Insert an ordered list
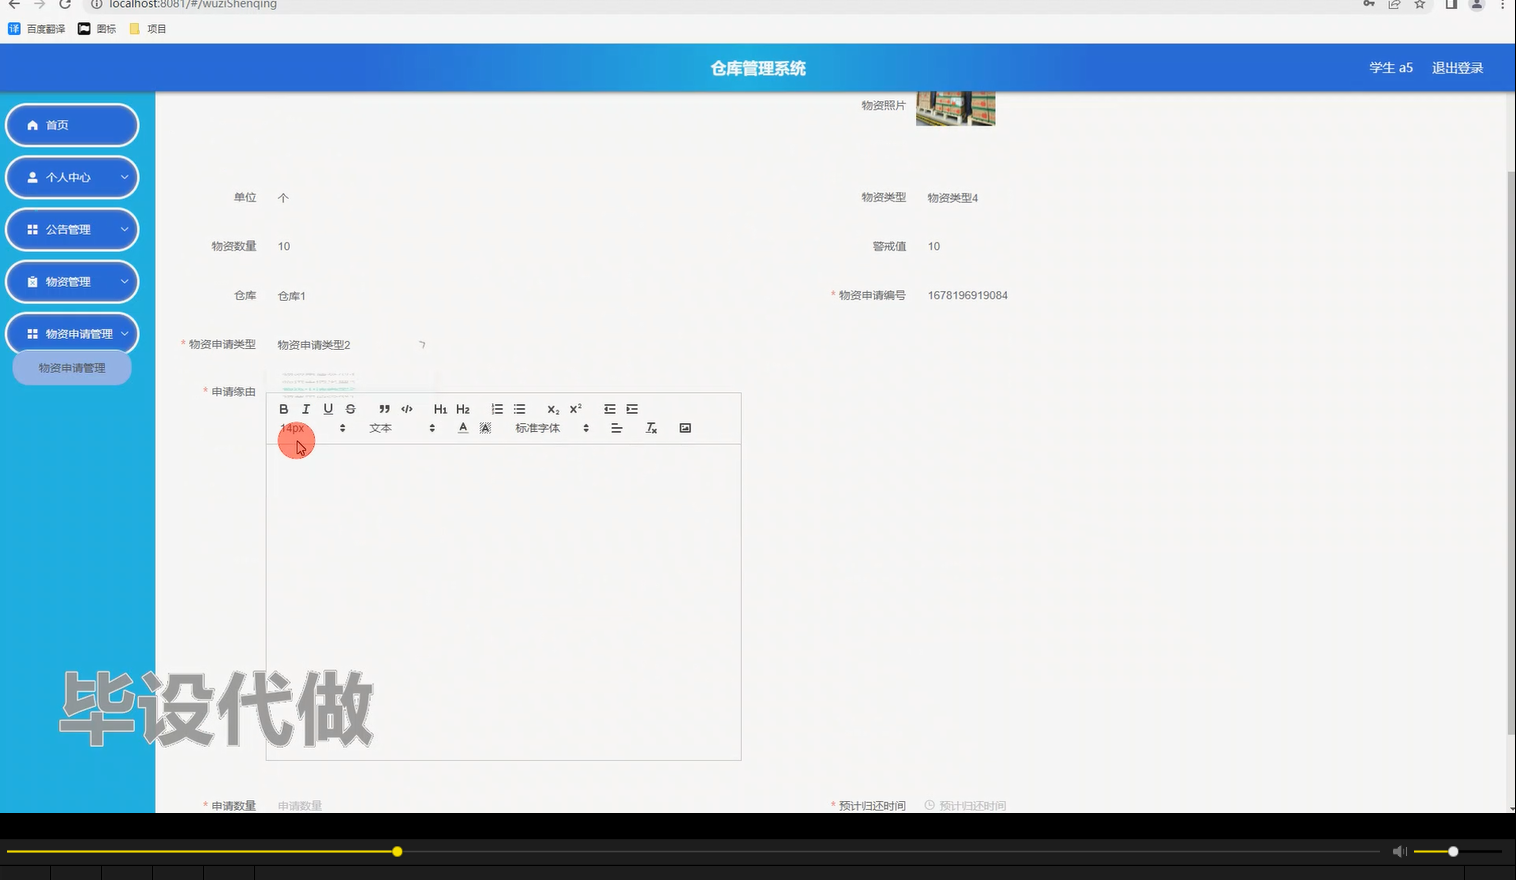 (x=496, y=408)
